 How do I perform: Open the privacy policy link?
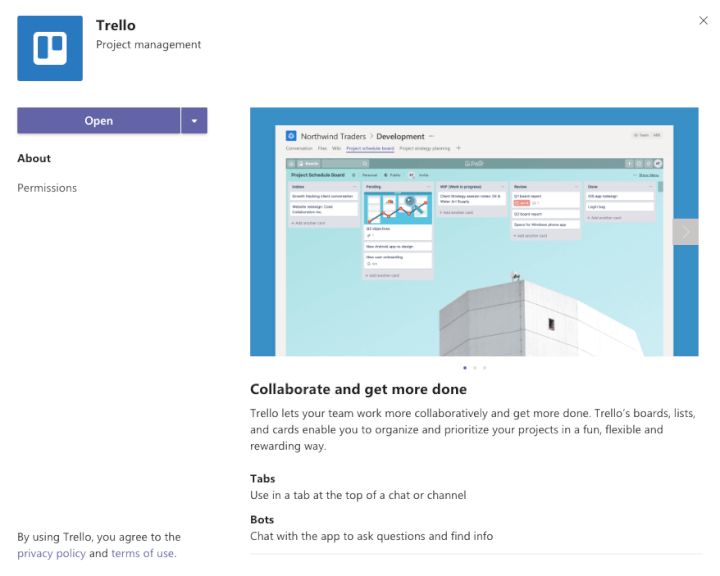[51, 553]
